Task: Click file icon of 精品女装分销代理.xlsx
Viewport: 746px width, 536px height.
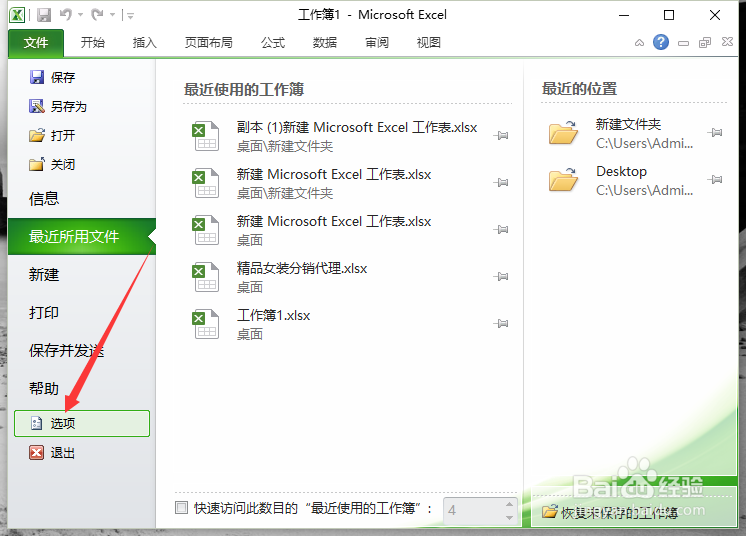Action: (x=206, y=277)
